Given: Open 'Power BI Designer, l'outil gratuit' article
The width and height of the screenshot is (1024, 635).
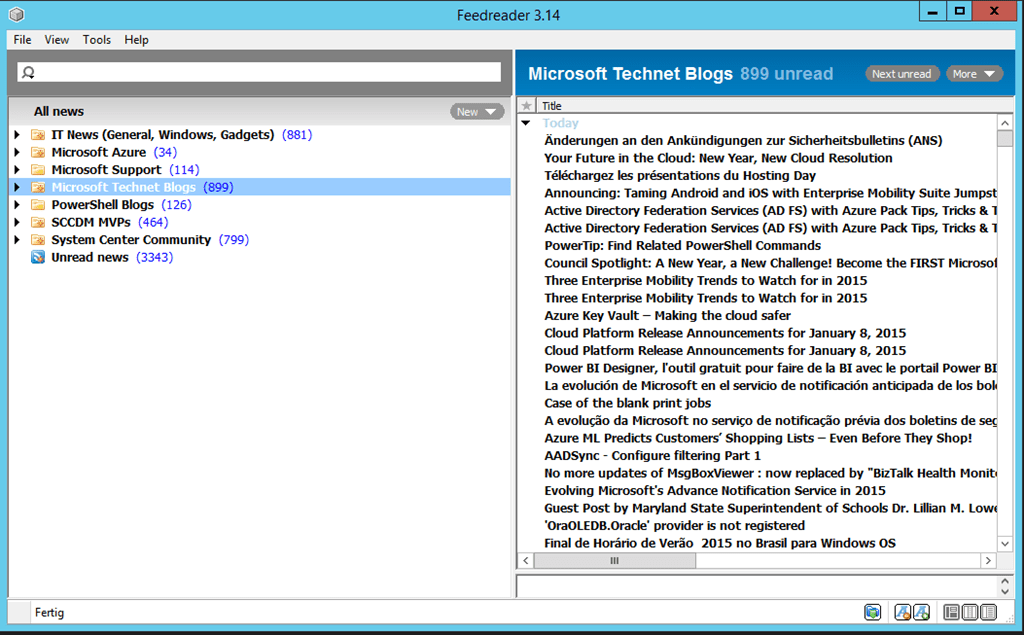Looking at the screenshot, I should click(771, 368).
